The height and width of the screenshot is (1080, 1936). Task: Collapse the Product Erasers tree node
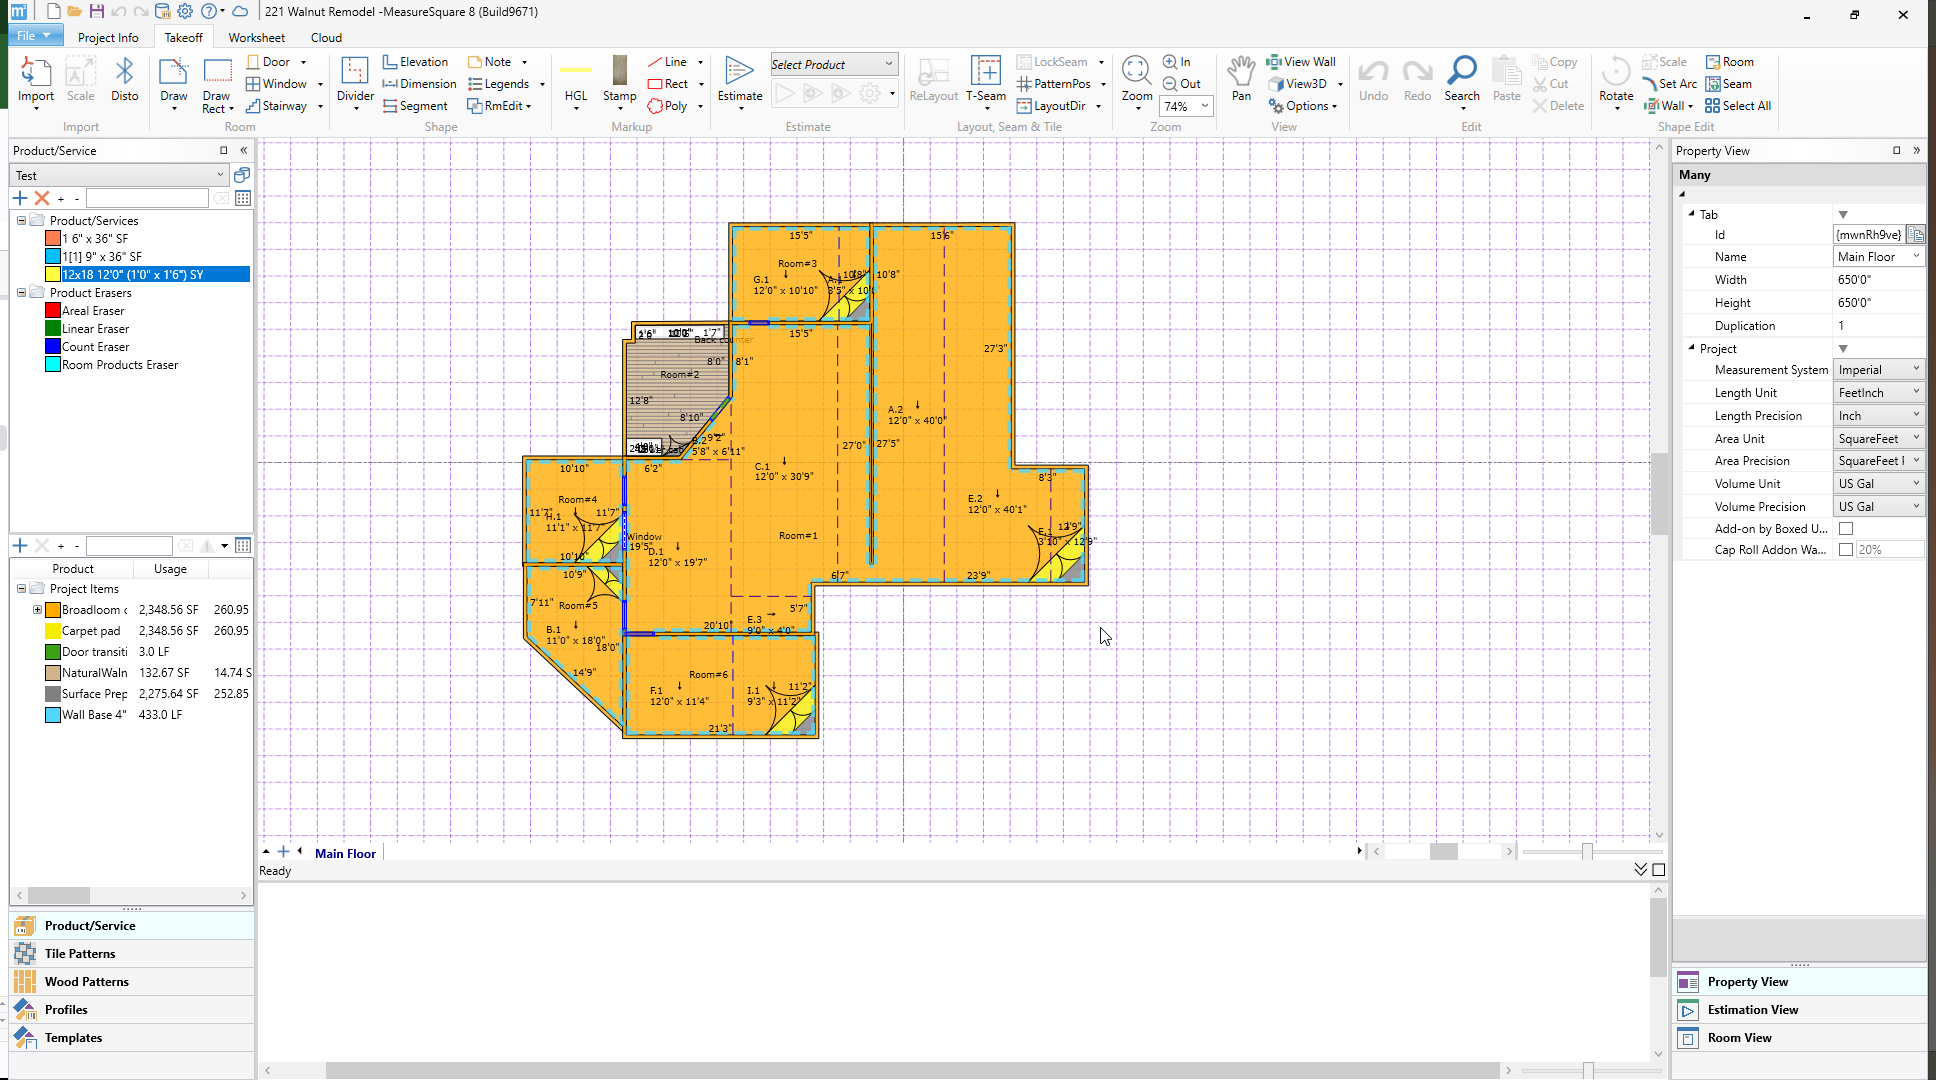click(x=21, y=293)
